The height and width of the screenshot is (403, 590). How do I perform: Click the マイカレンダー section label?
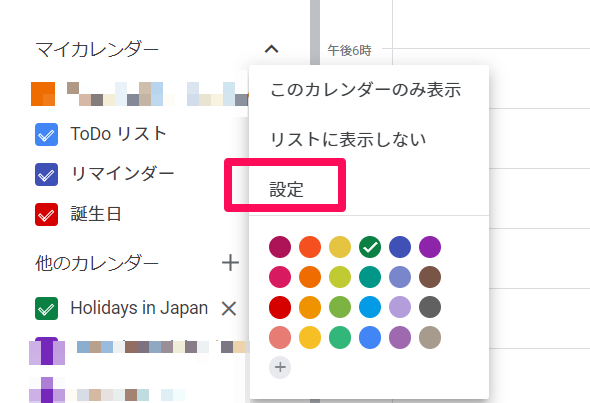pyautogui.click(x=97, y=50)
